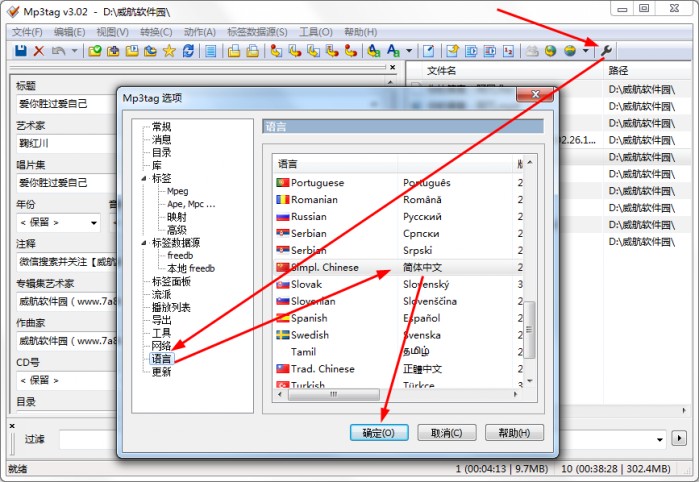
Task: Click the blue lined list document toolbar icon
Action: point(211,51)
